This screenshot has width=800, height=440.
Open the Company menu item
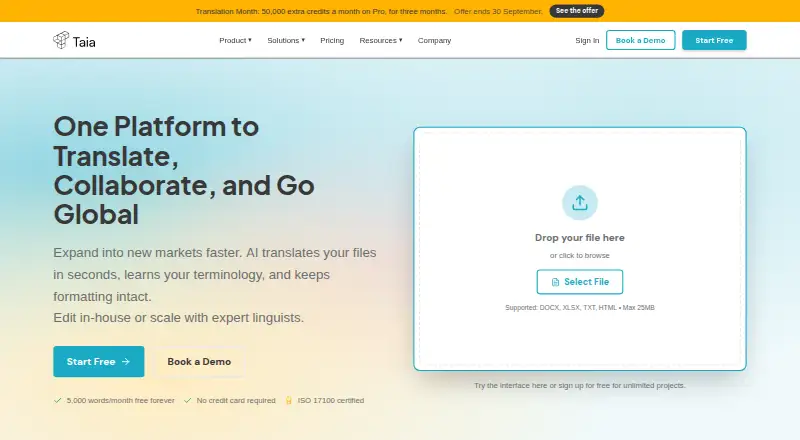[x=434, y=40]
